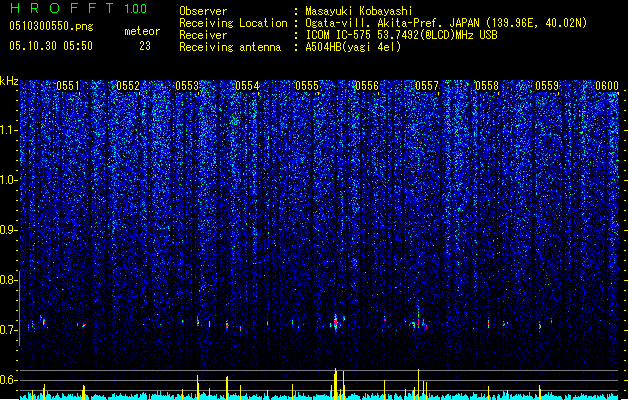The width and height of the screenshot is (629, 400).
Task: Click the date stamp 05.10.30 05:50
Action: [51, 46]
